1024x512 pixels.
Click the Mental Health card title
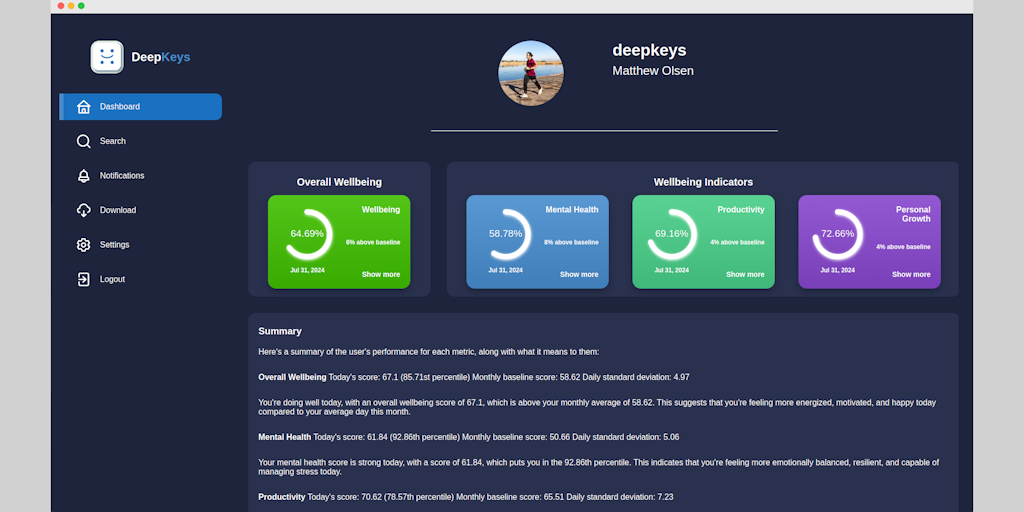[x=572, y=210]
